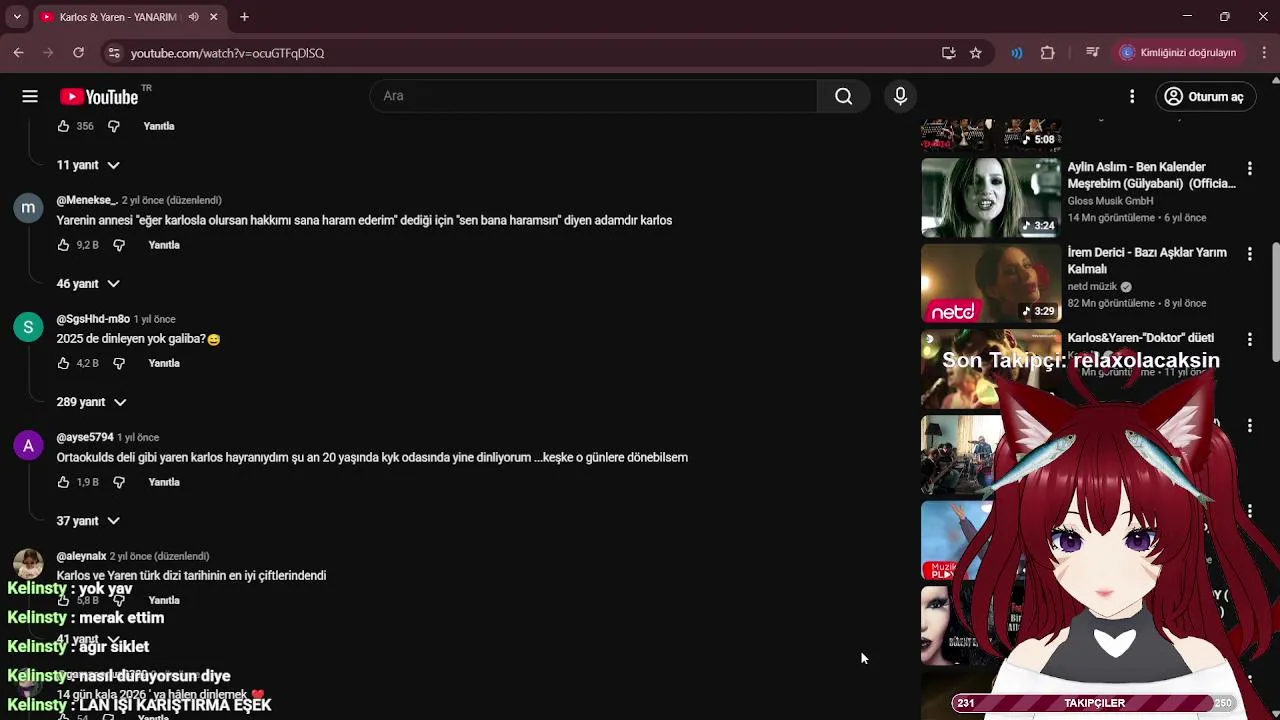Click the address bar URL
This screenshot has width=1280, height=720.
(x=227, y=53)
